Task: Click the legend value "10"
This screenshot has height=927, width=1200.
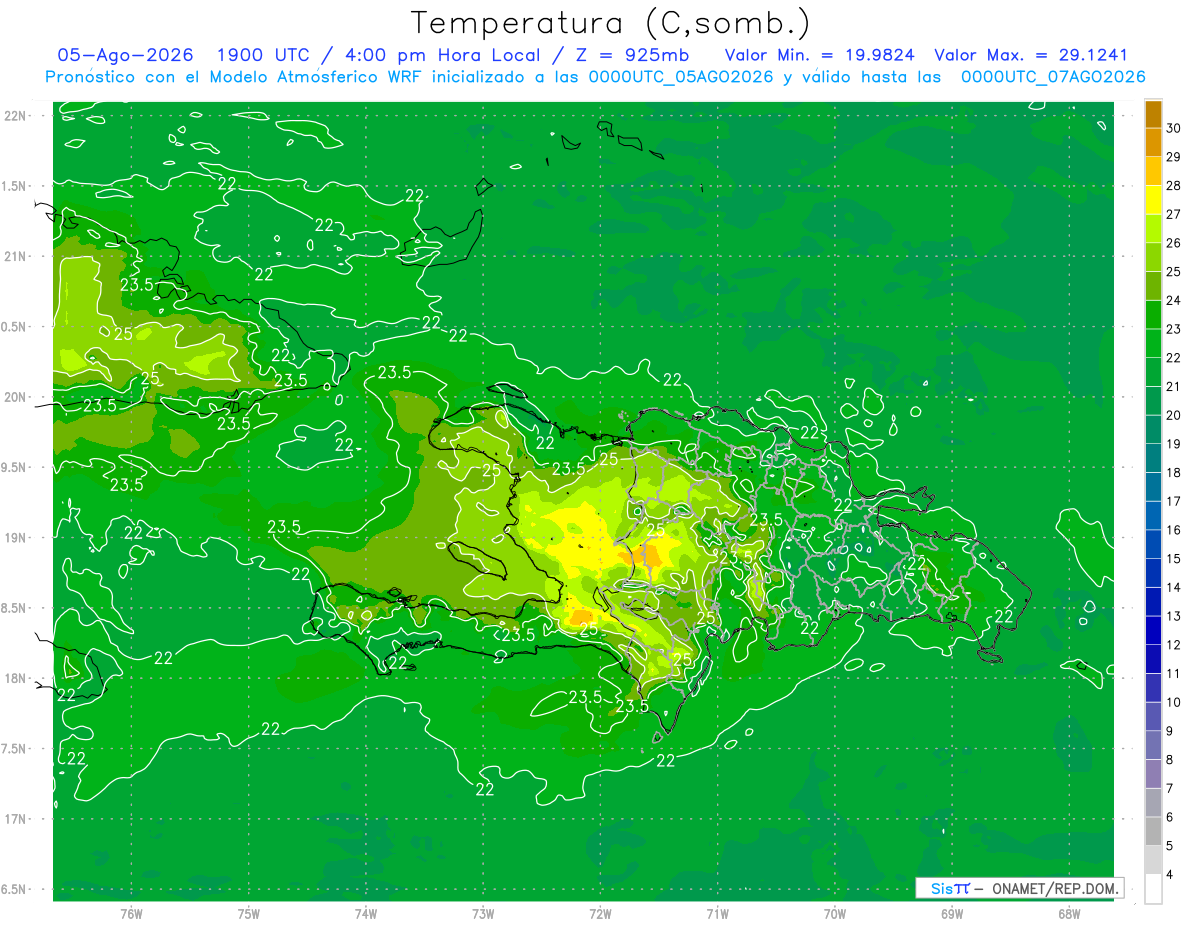Action: tap(1173, 702)
